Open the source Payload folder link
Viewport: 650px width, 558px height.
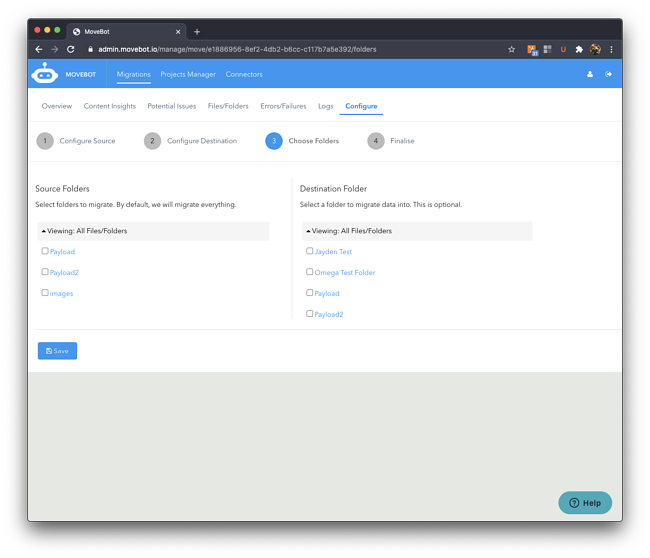pos(62,252)
